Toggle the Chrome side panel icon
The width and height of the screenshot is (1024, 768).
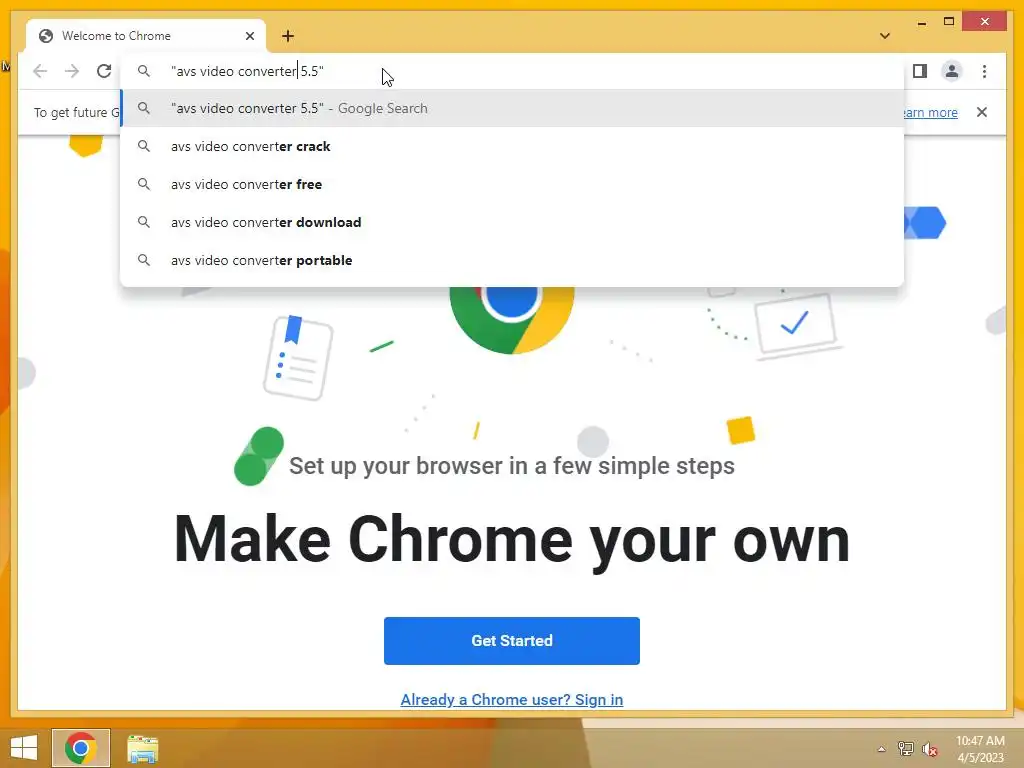click(x=920, y=71)
